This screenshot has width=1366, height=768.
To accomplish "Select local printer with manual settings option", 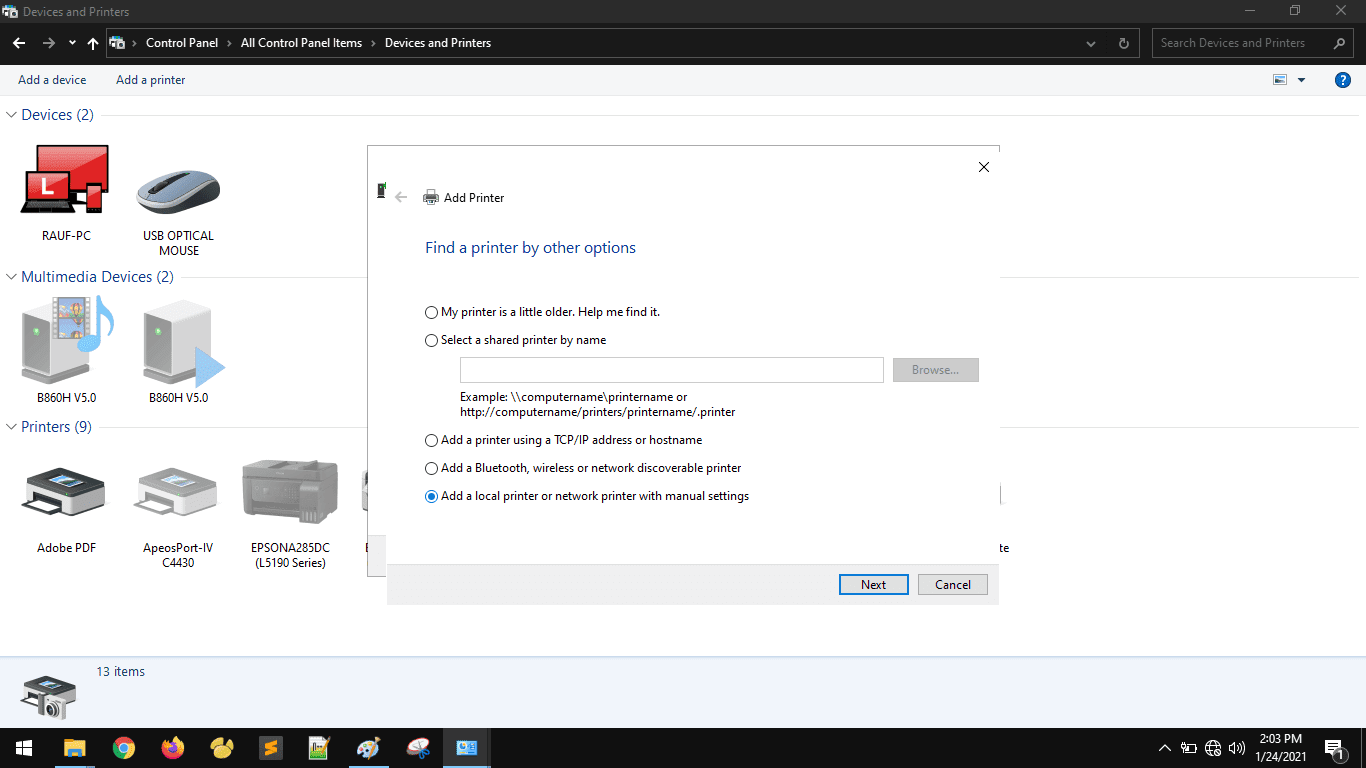I will 587,496.
